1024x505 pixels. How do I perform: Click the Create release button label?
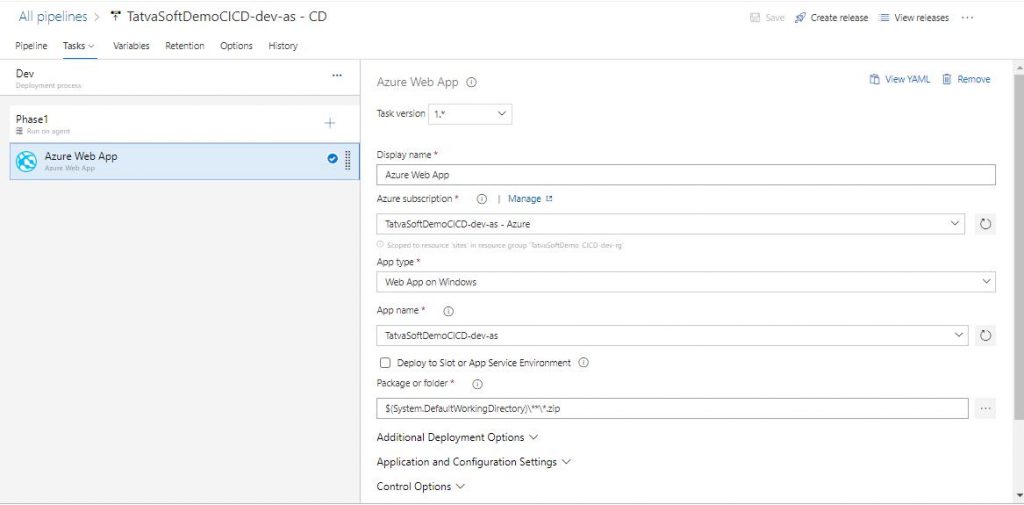point(839,18)
